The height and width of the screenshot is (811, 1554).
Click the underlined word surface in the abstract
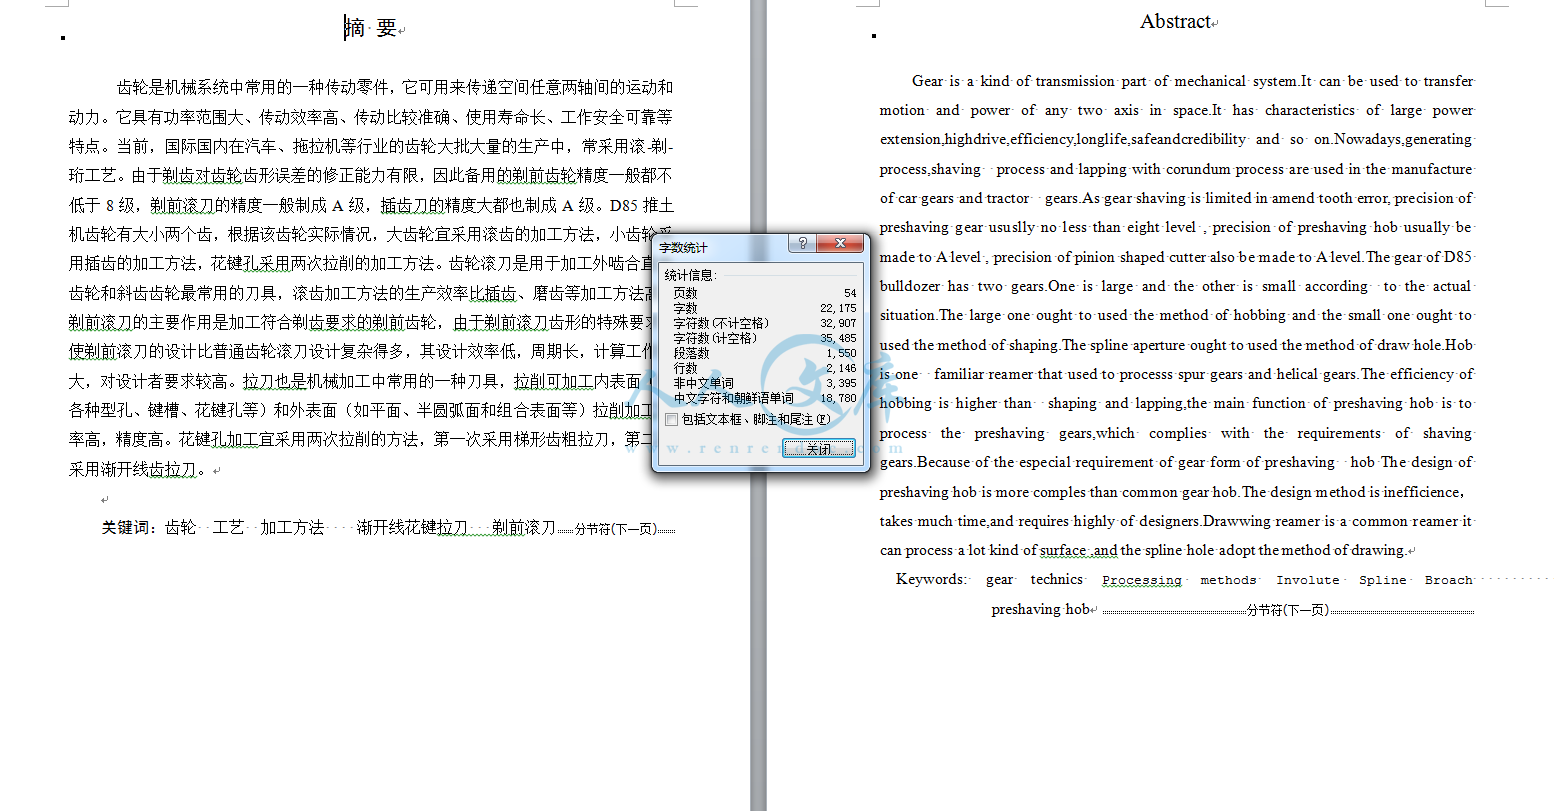click(x=1063, y=550)
